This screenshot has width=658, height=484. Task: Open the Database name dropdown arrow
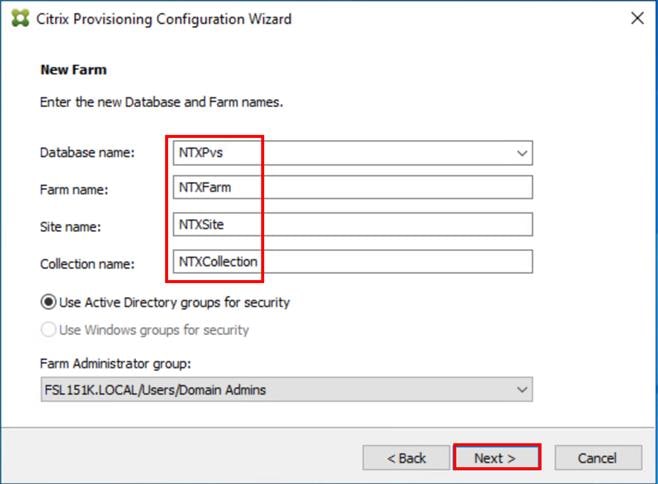522,153
